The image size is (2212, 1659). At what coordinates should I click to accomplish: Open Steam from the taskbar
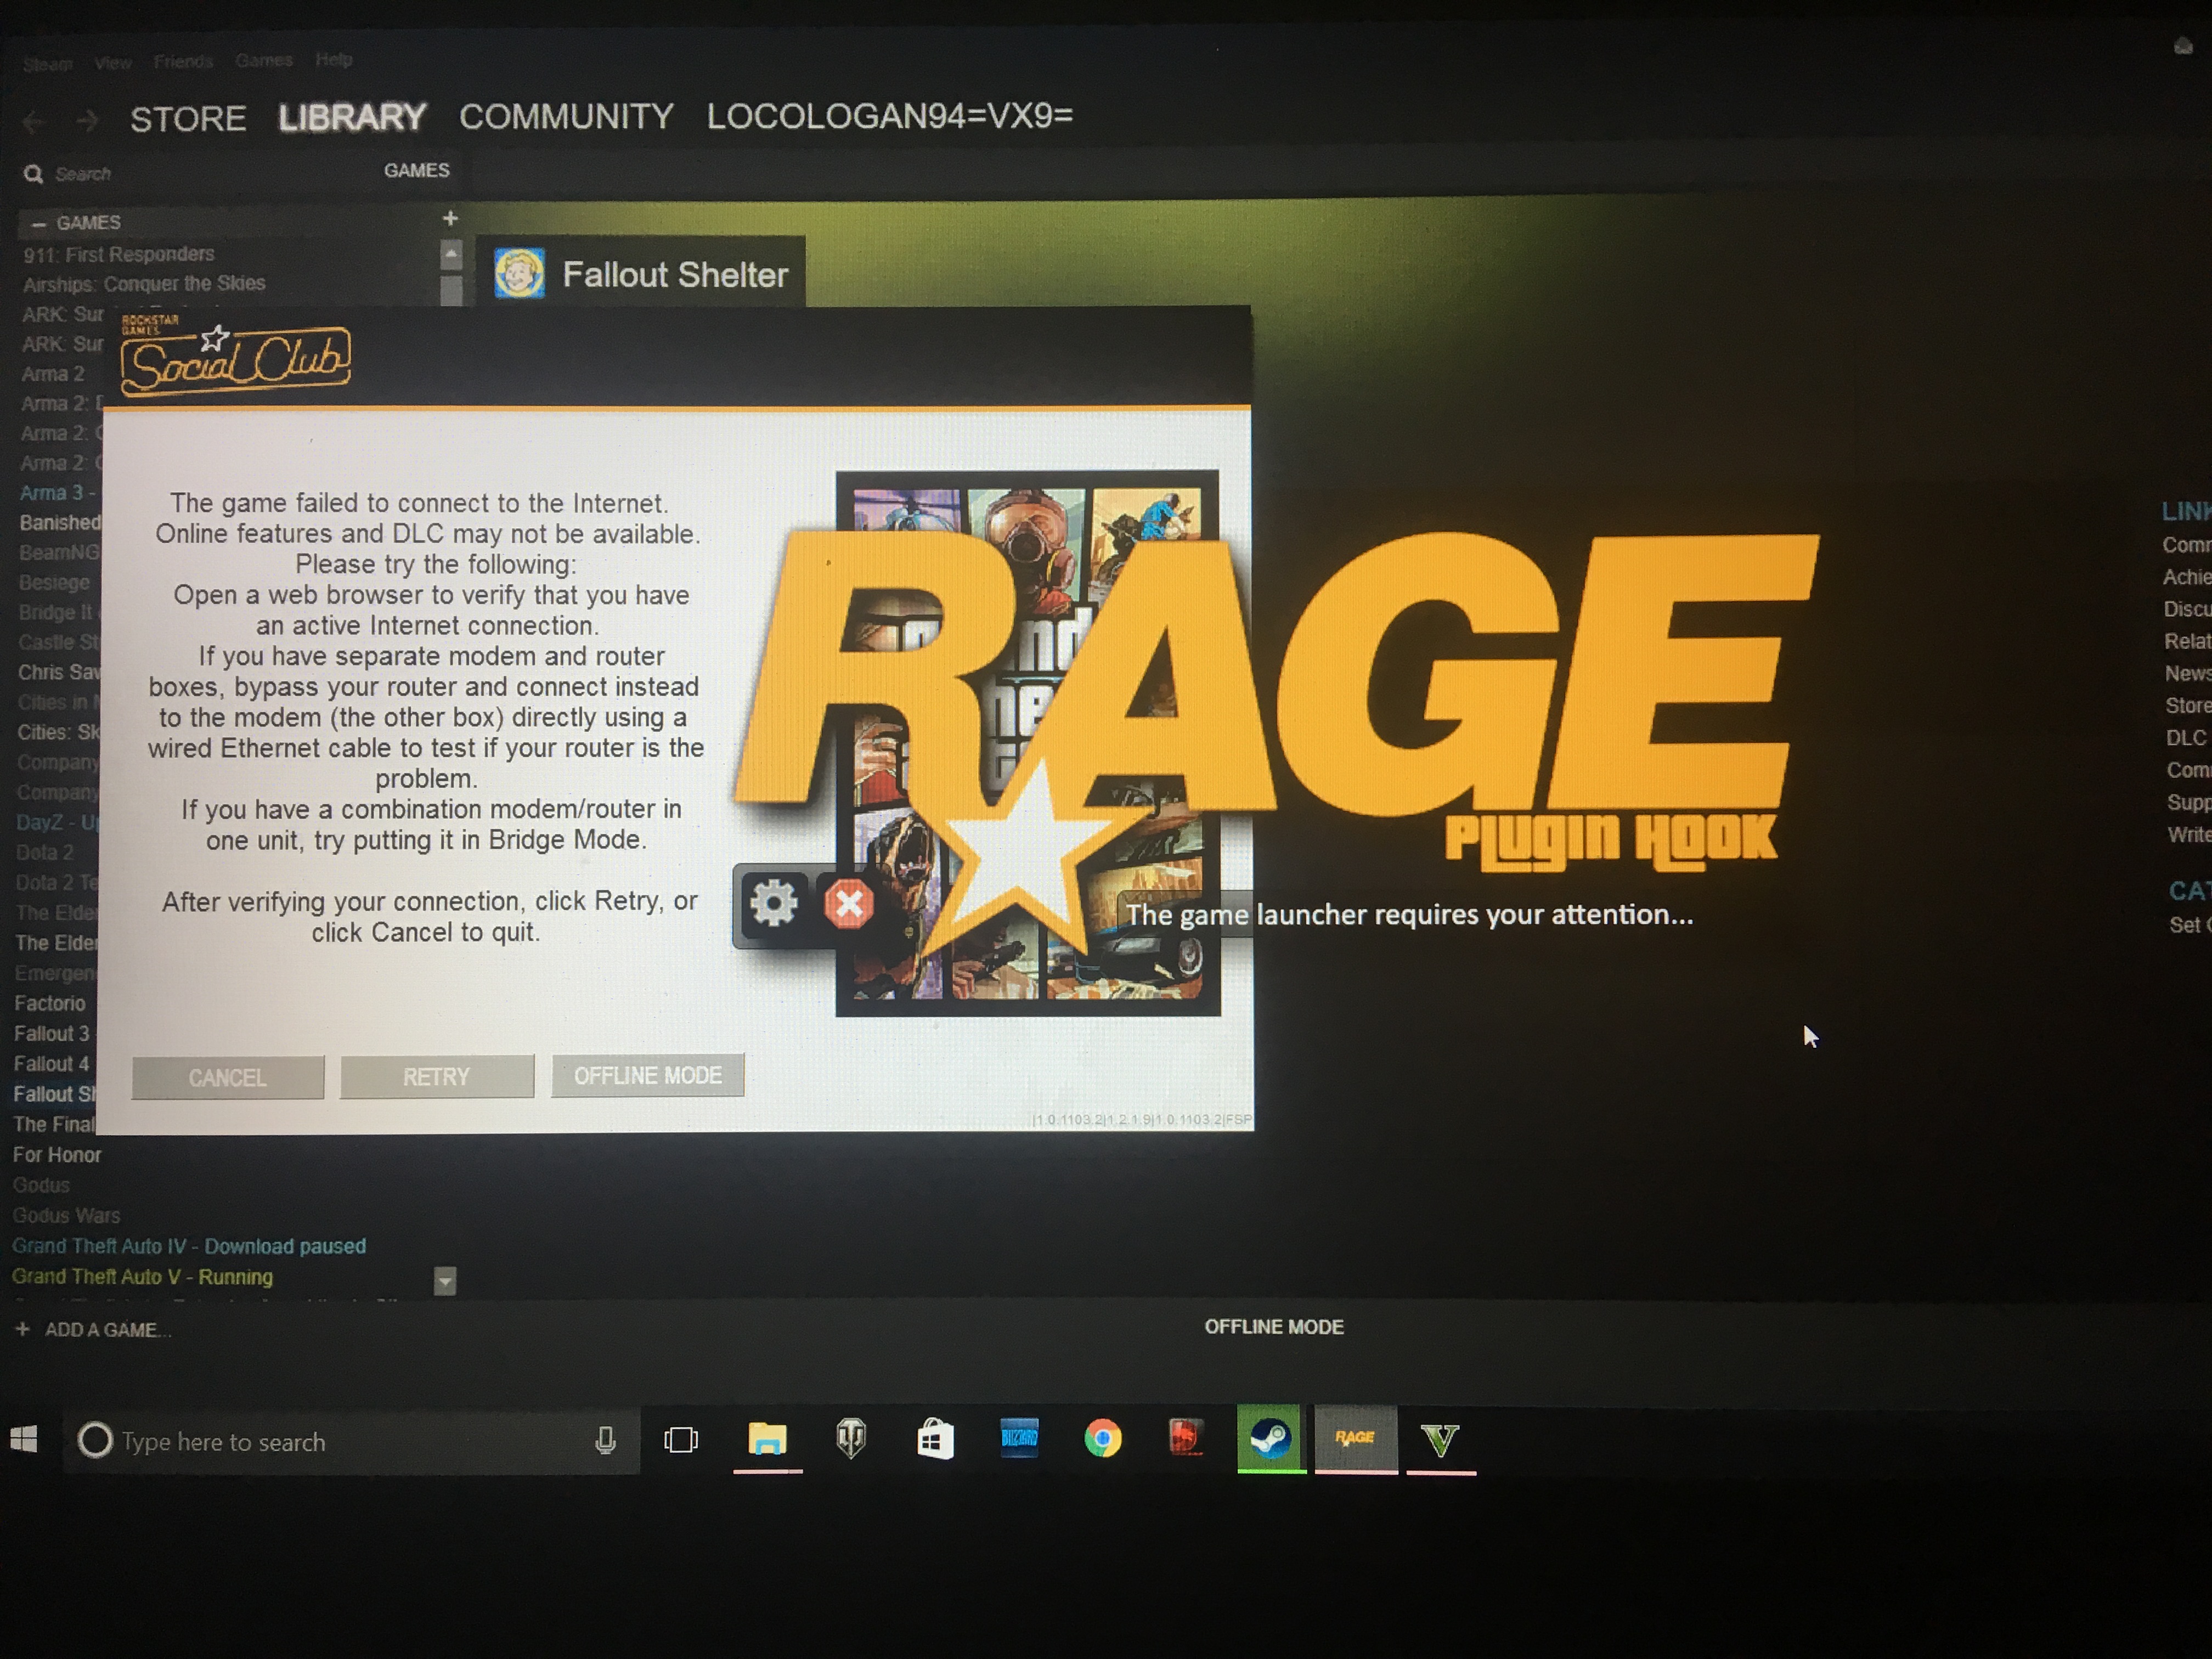pos(1270,1439)
